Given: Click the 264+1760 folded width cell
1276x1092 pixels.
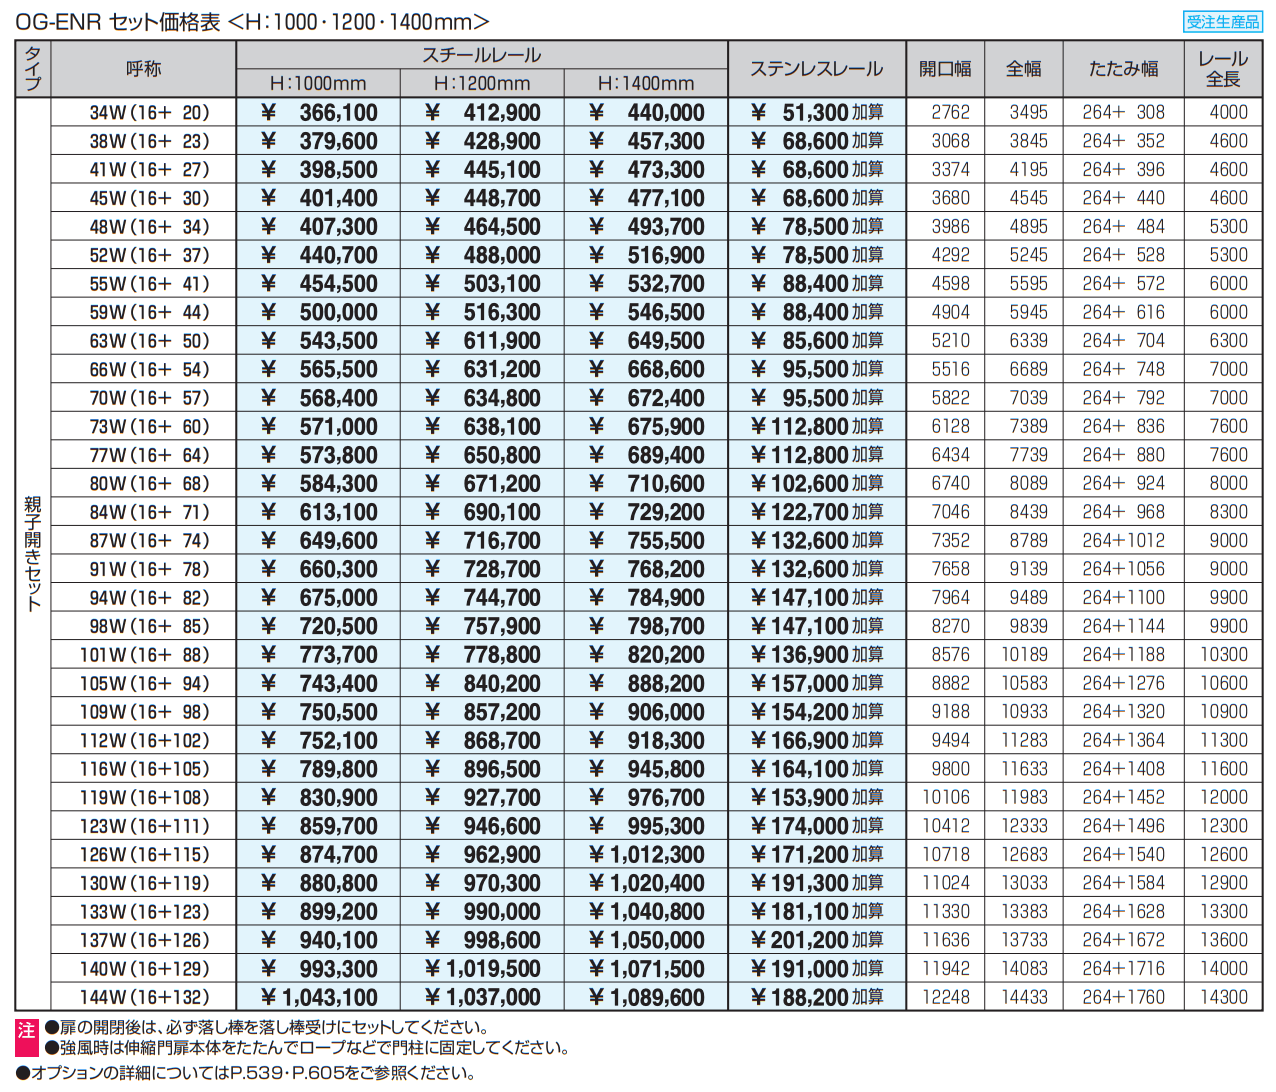Looking at the screenshot, I should tap(1123, 997).
